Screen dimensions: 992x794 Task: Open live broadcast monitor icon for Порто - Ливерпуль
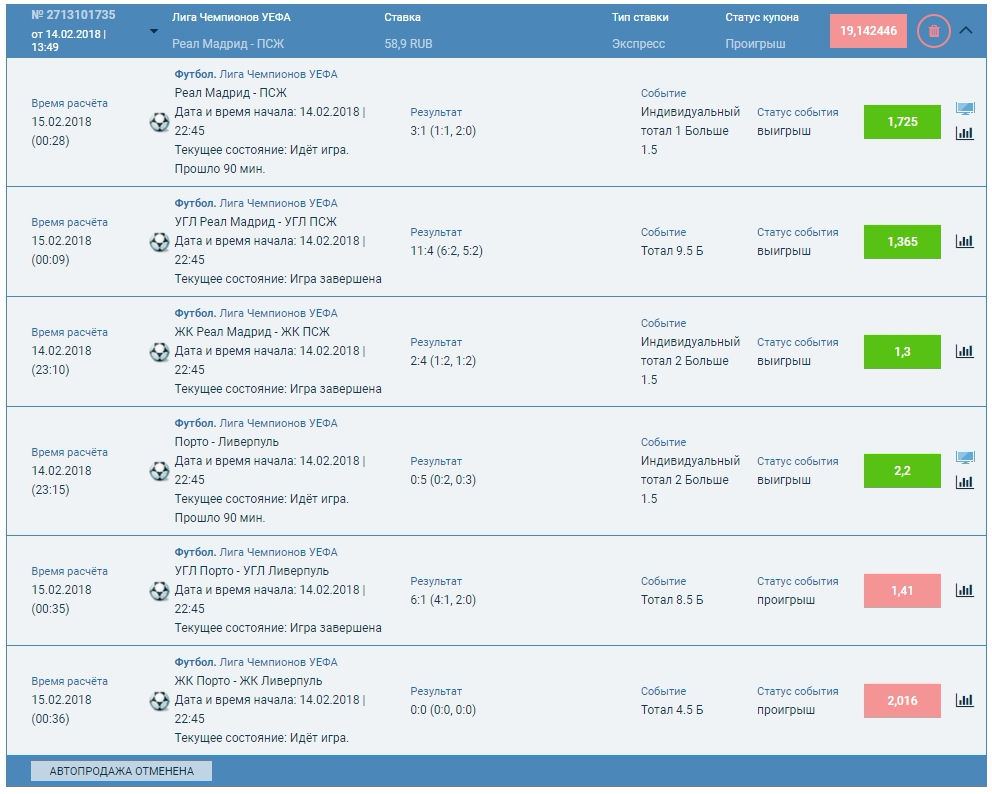(x=964, y=457)
